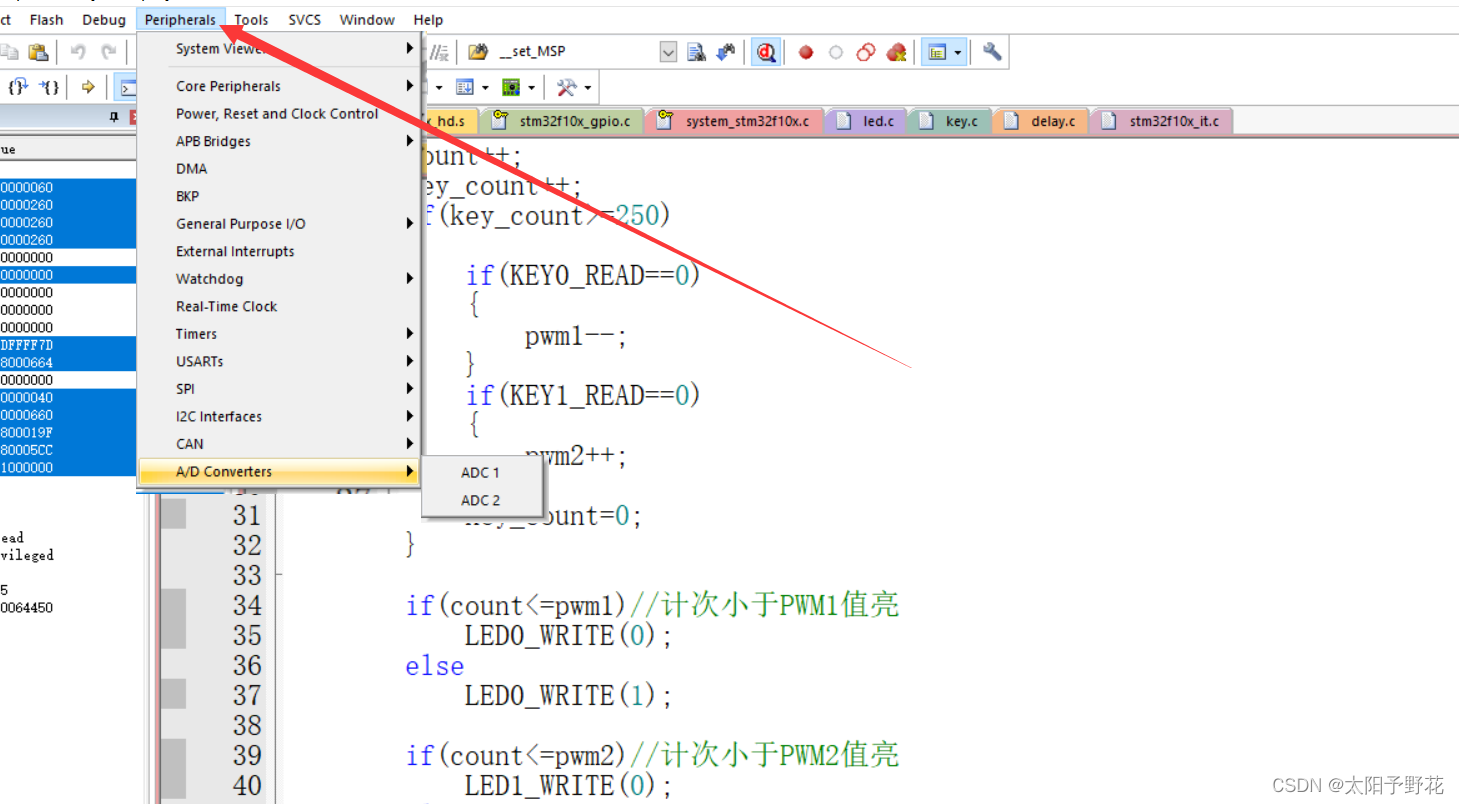Click the System Analyzer window icon

click(465, 87)
